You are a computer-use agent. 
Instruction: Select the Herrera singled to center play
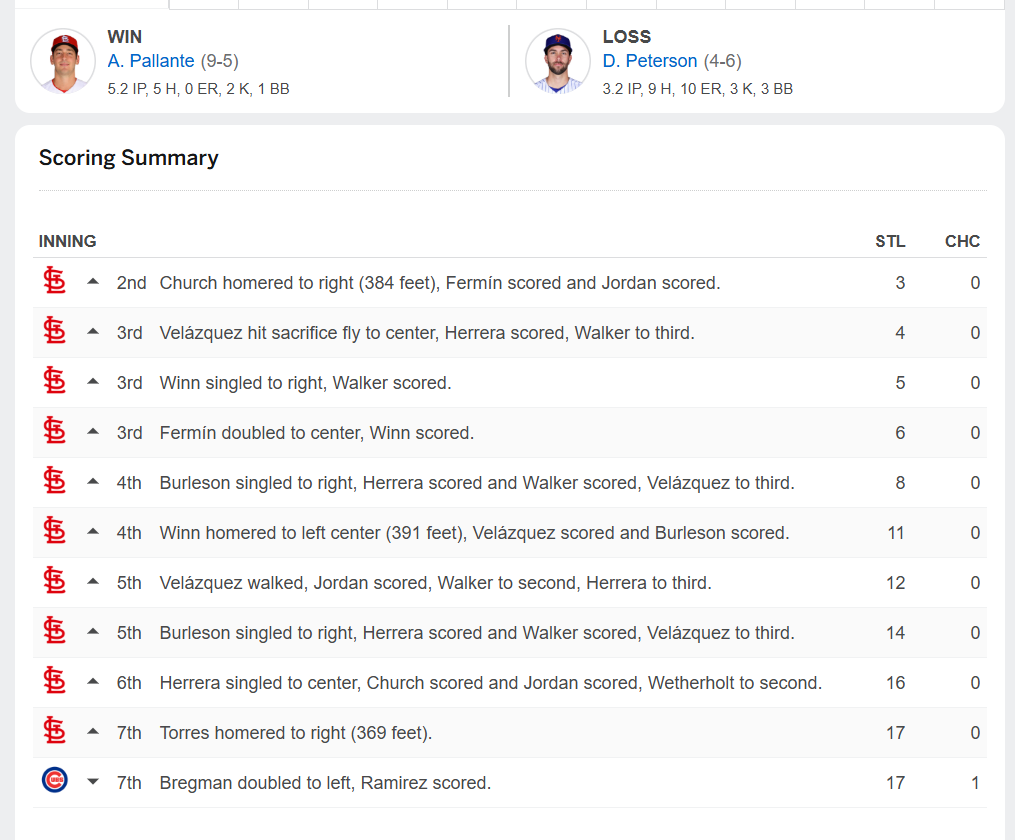coord(491,683)
